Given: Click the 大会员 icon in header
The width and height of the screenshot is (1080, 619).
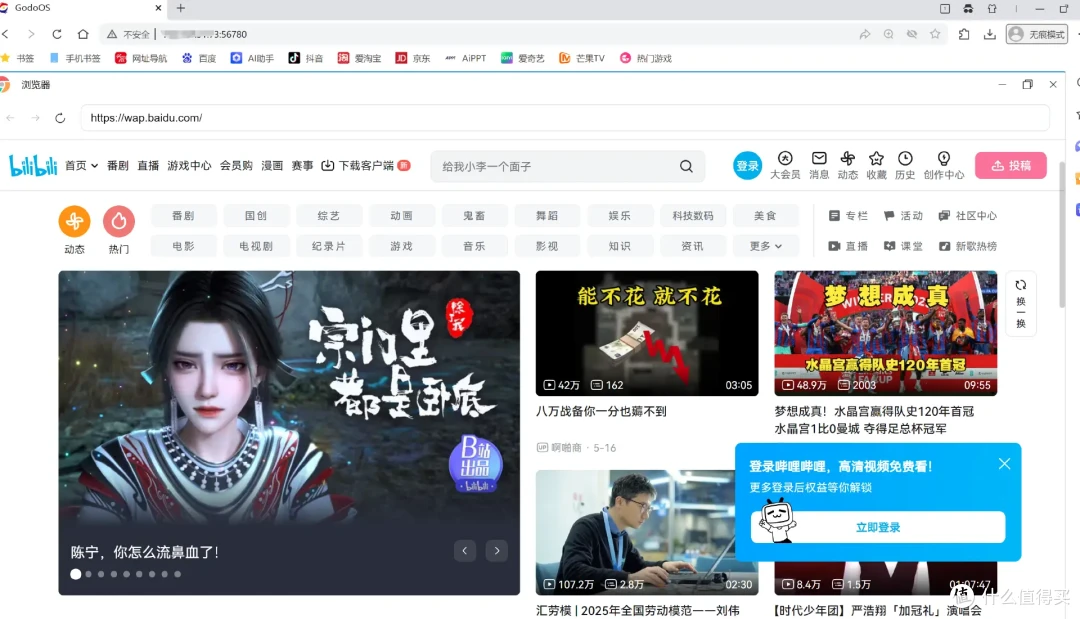Looking at the screenshot, I should (785, 158).
